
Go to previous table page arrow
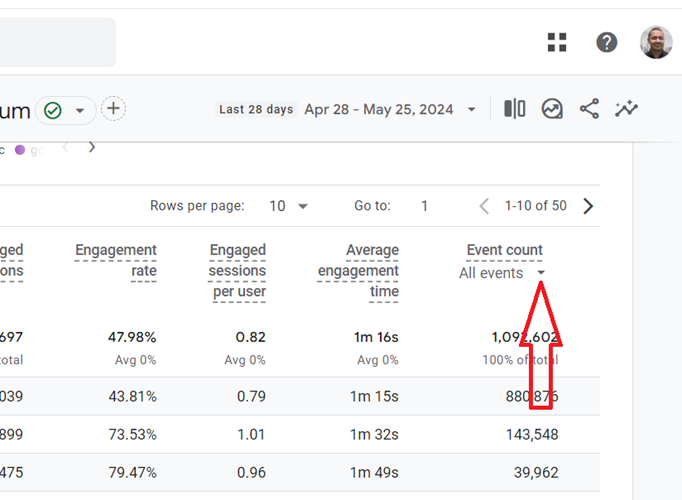[484, 206]
